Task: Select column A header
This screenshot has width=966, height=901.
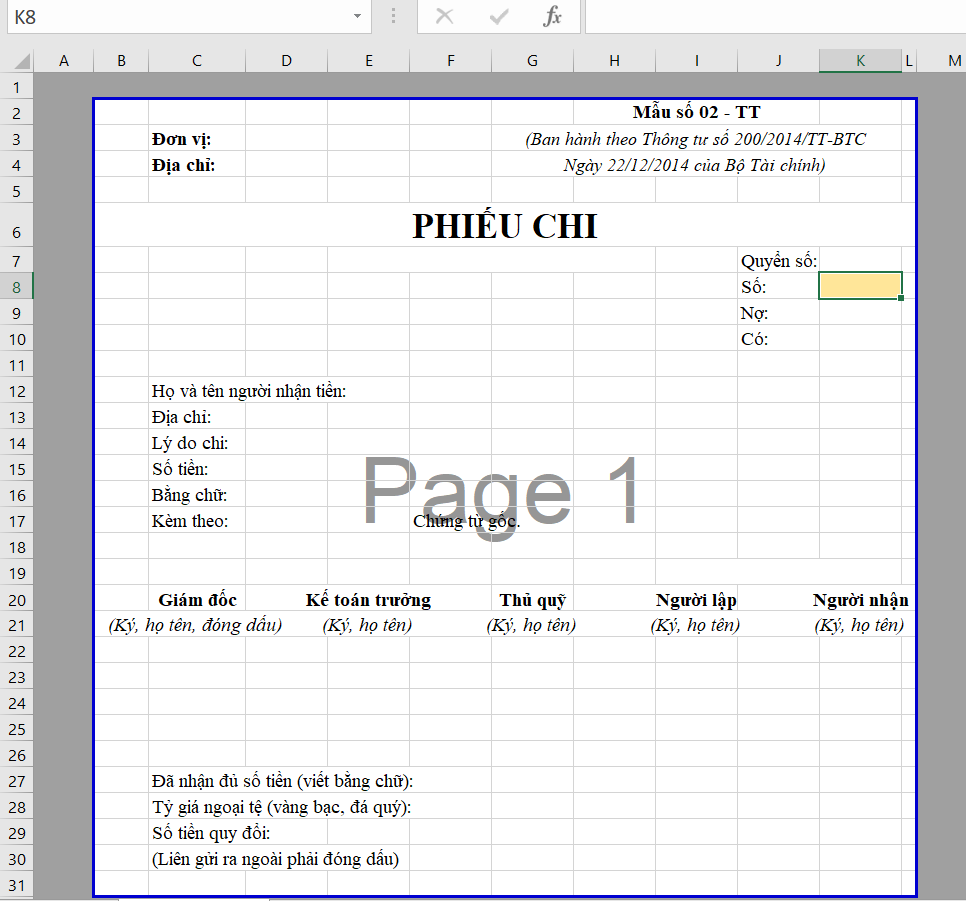Action: coord(63,60)
